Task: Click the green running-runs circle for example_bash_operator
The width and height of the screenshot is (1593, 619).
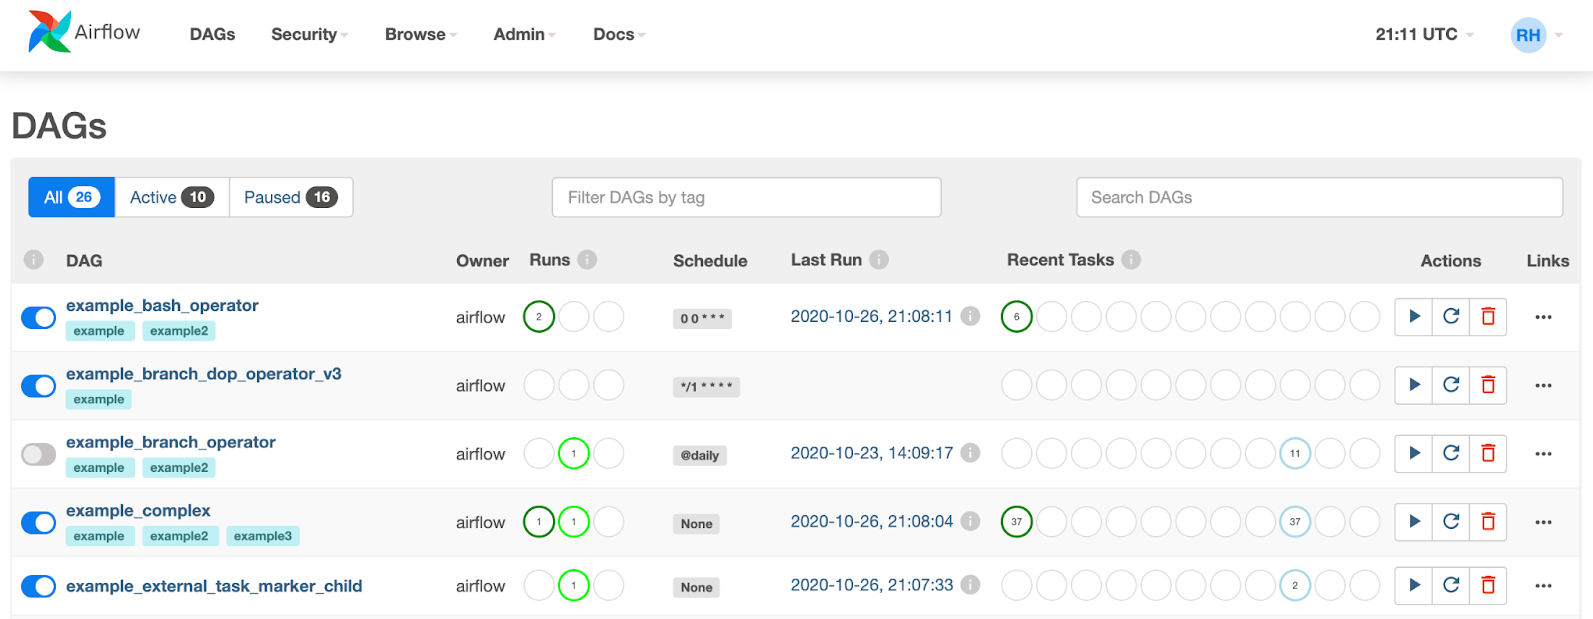Action: click(539, 317)
